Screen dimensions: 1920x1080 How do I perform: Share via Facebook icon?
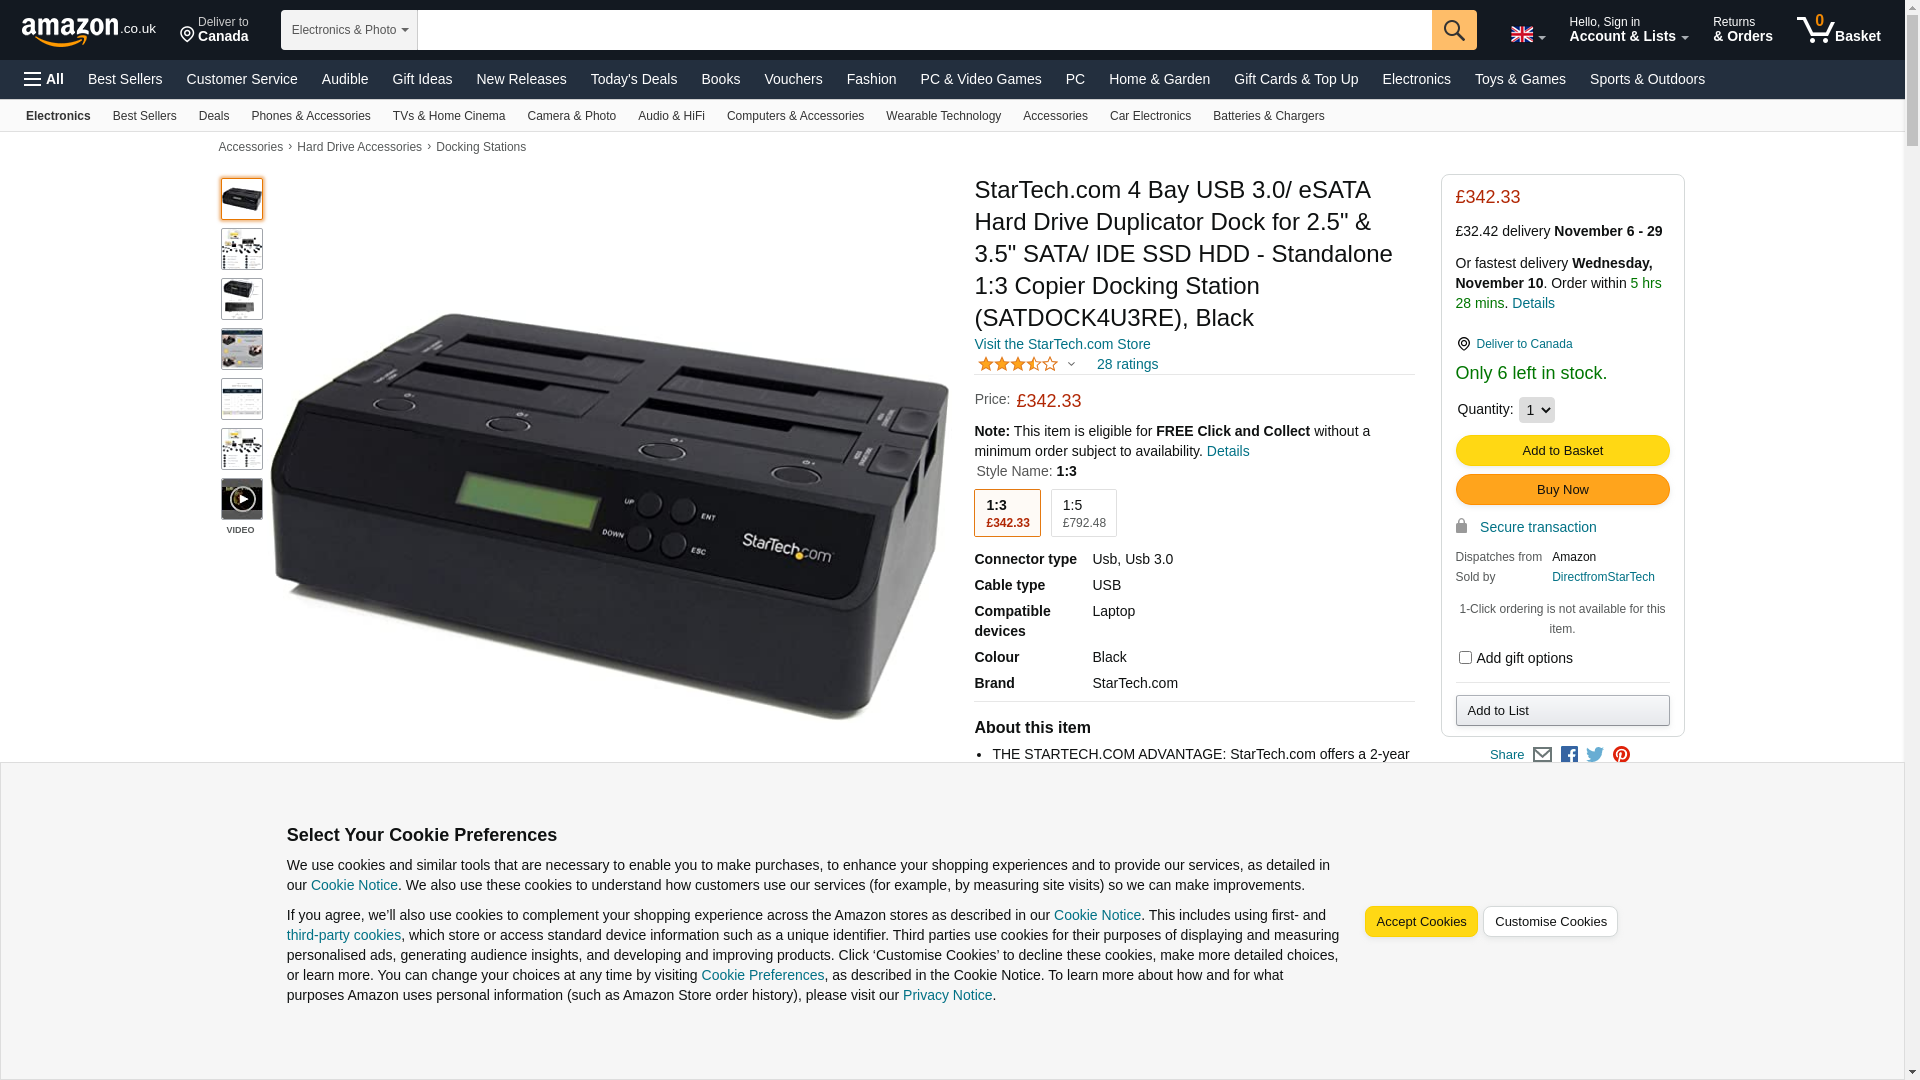tap(1569, 755)
